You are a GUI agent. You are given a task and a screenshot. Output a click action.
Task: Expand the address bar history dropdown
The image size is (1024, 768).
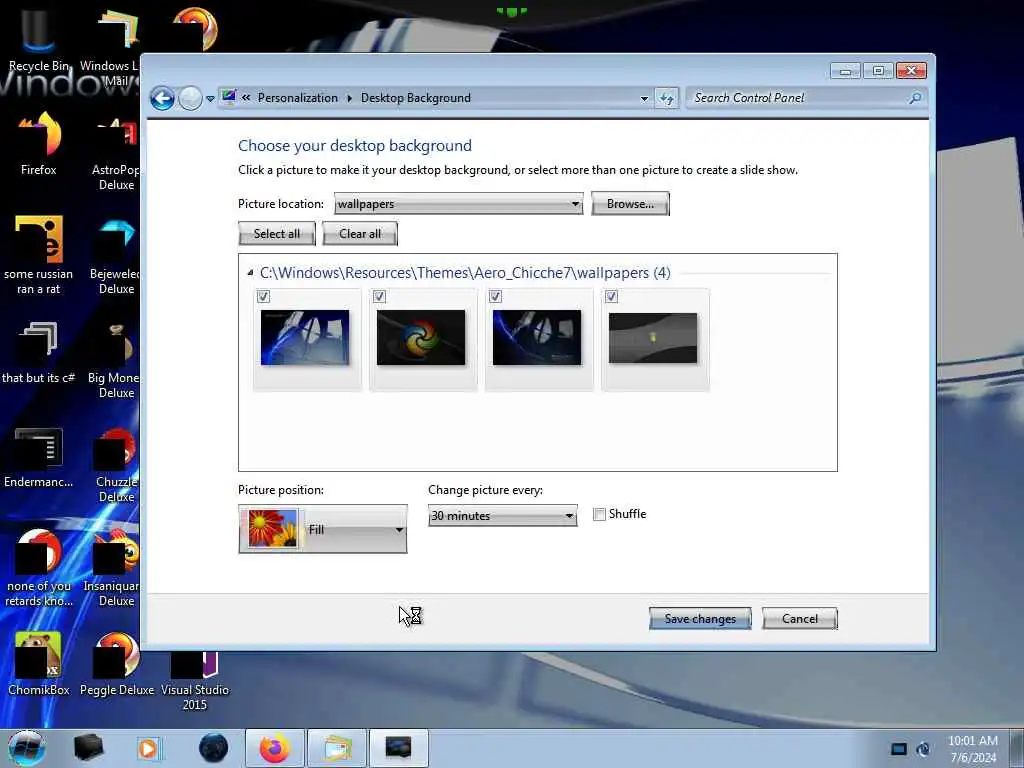pyautogui.click(x=644, y=99)
